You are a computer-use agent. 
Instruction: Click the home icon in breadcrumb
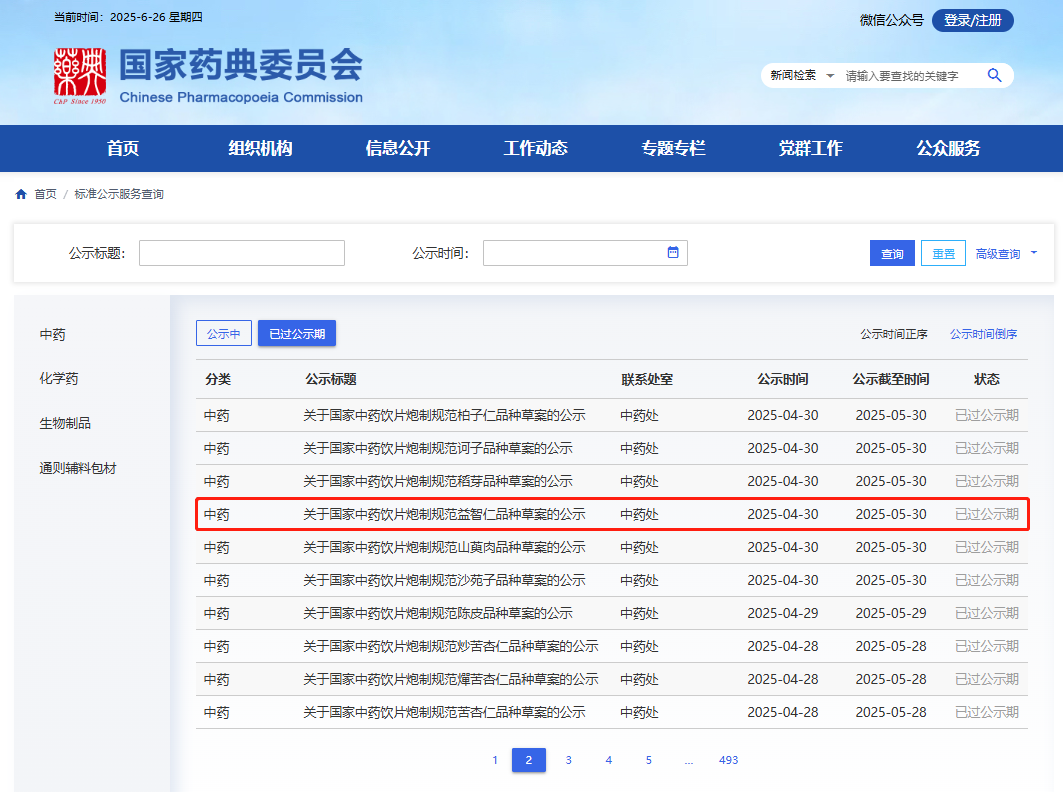(x=21, y=194)
